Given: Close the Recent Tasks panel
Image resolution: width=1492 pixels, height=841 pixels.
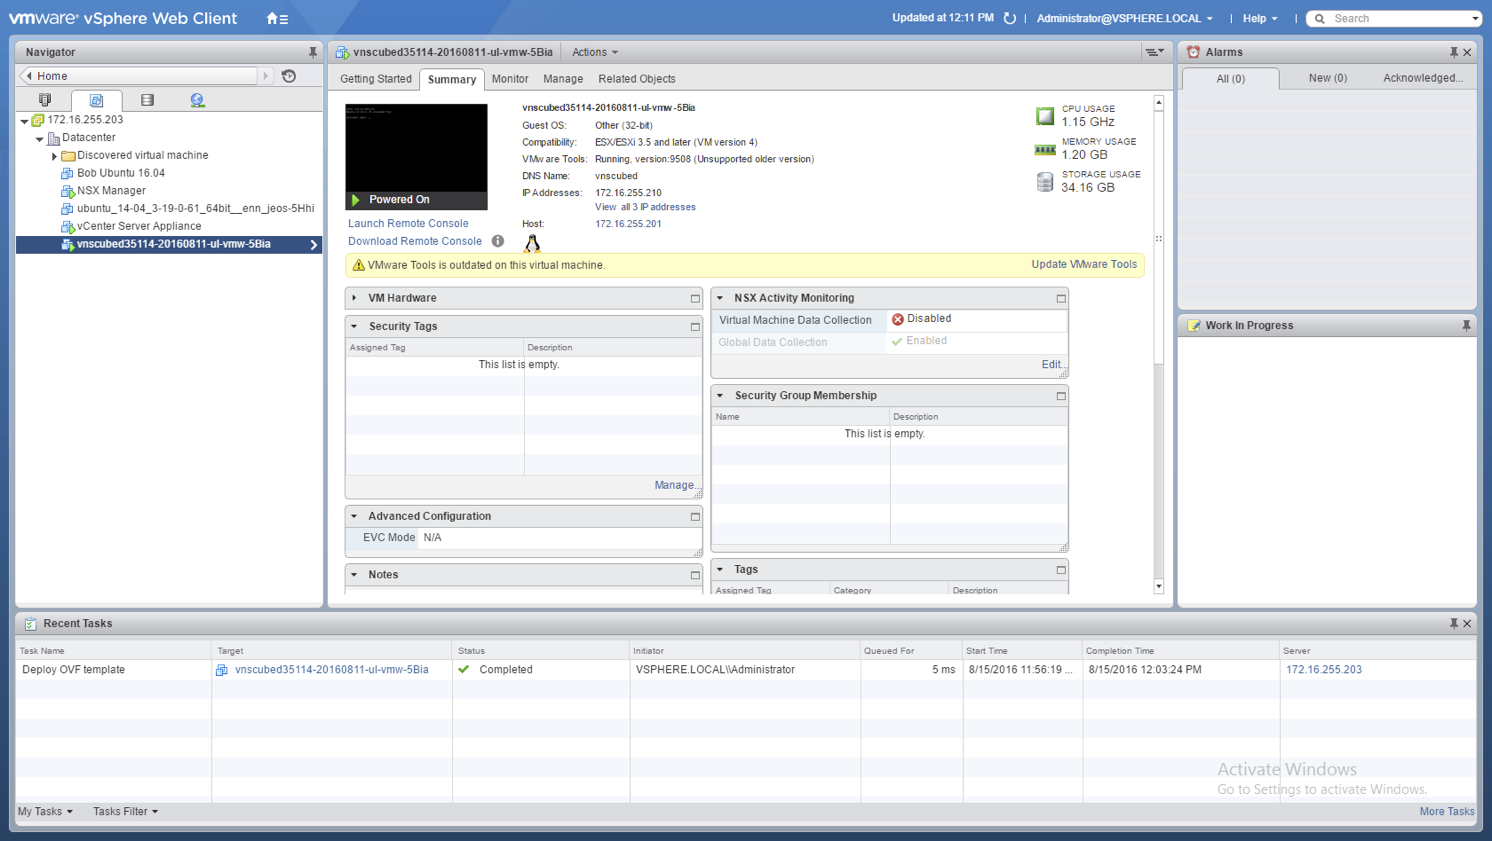Looking at the screenshot, I should (x=1467, y=624).
